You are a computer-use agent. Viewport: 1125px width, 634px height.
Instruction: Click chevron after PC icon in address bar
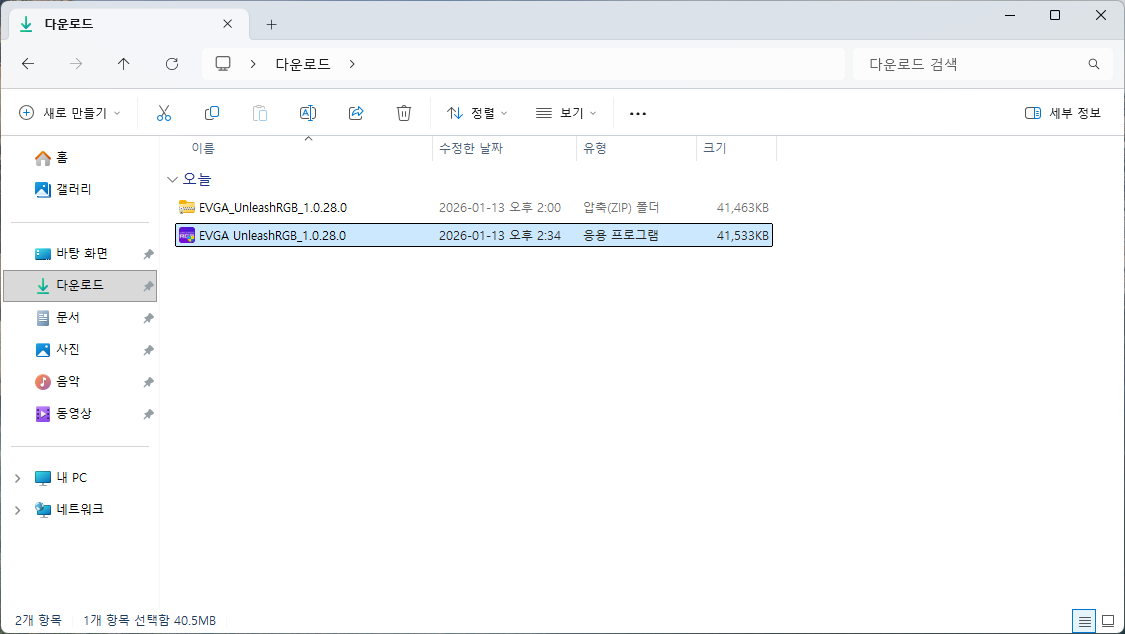pos(253,64)
